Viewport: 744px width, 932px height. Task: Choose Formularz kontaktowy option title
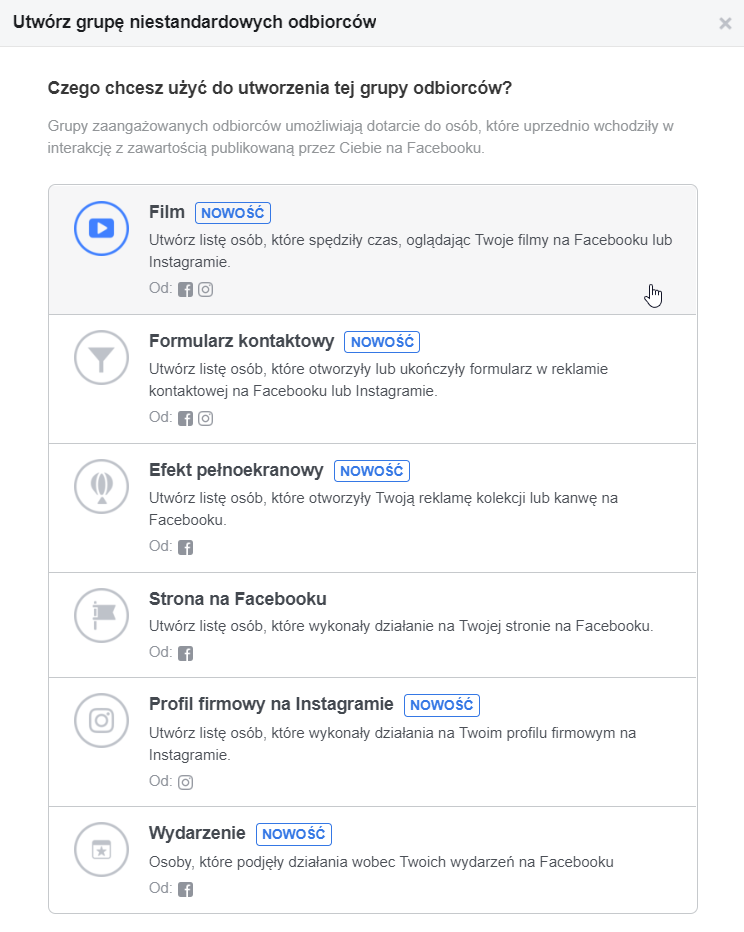point(241,341)
